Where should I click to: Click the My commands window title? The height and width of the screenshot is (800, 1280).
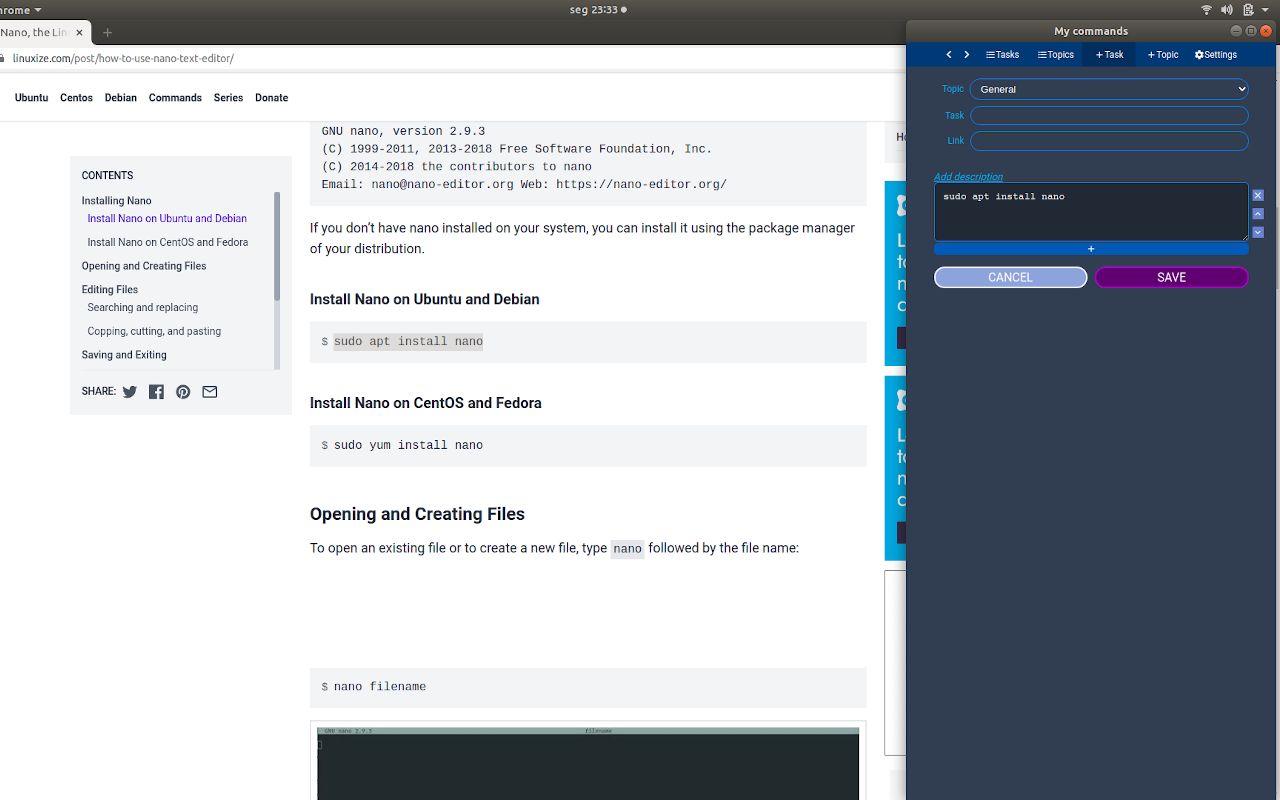coord(1091,31)
